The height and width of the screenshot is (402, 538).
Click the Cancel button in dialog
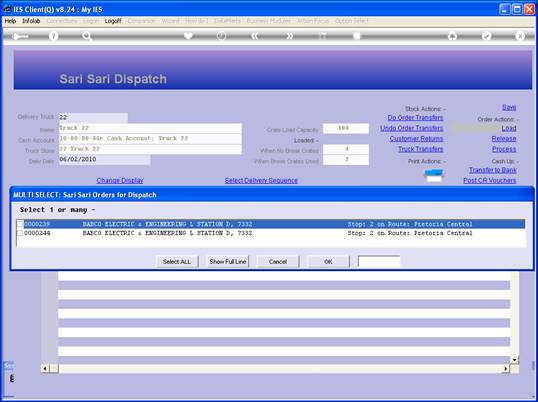pos(278,262)
